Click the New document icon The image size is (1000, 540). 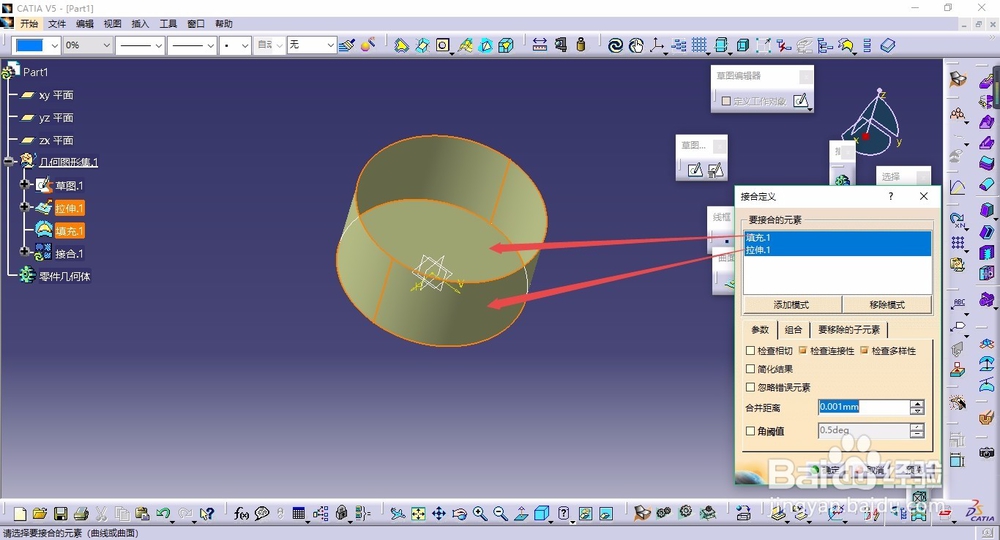click(x=20, y=514)
